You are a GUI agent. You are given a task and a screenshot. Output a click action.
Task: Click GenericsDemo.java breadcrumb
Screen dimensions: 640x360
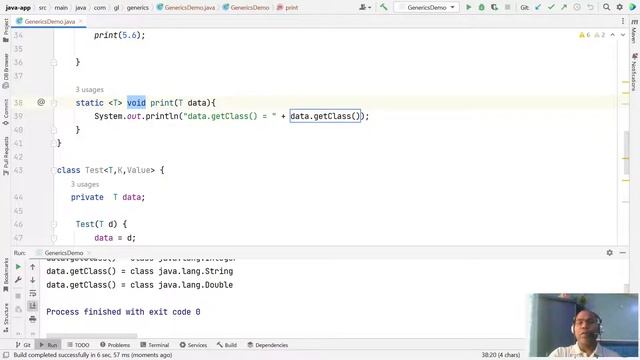point(186,7)
